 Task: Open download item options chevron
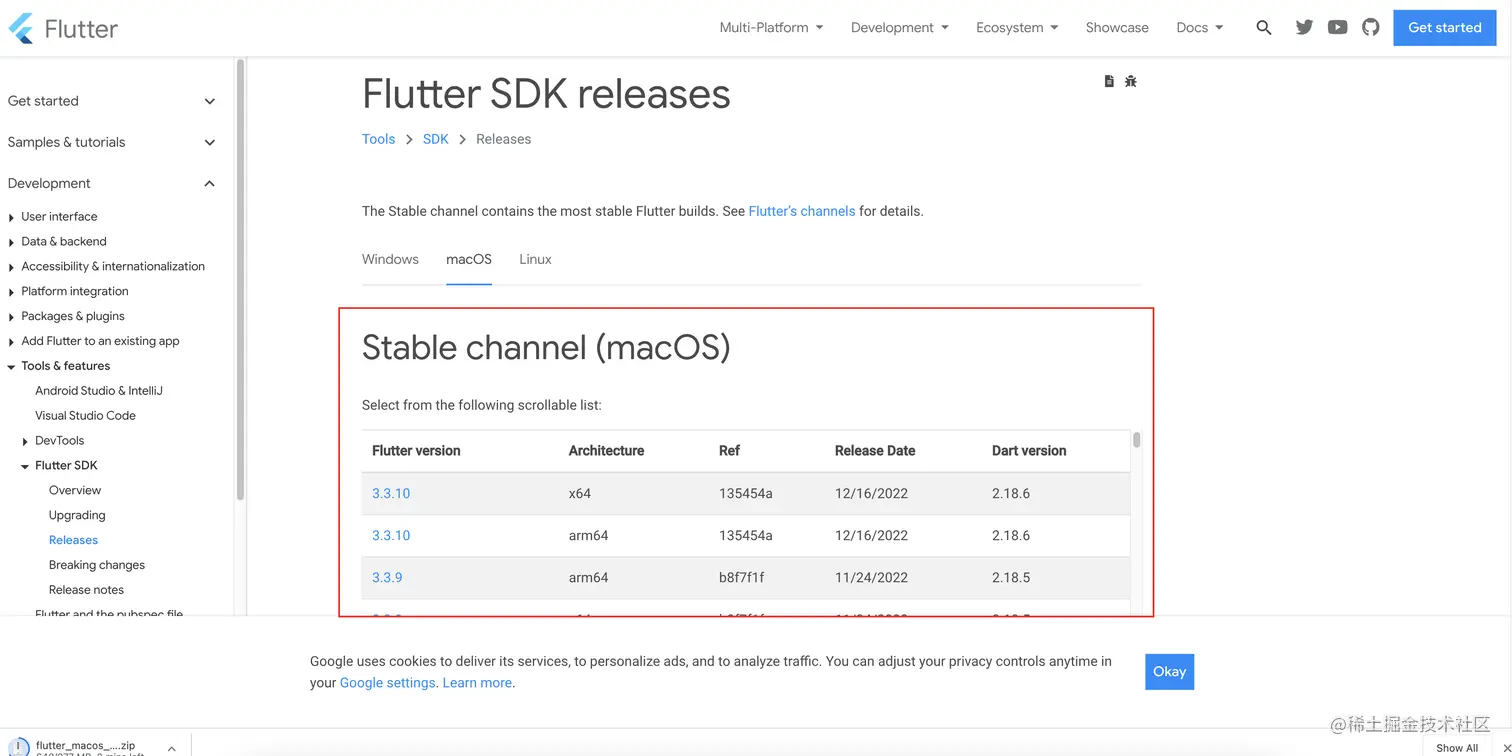point(172,748)
